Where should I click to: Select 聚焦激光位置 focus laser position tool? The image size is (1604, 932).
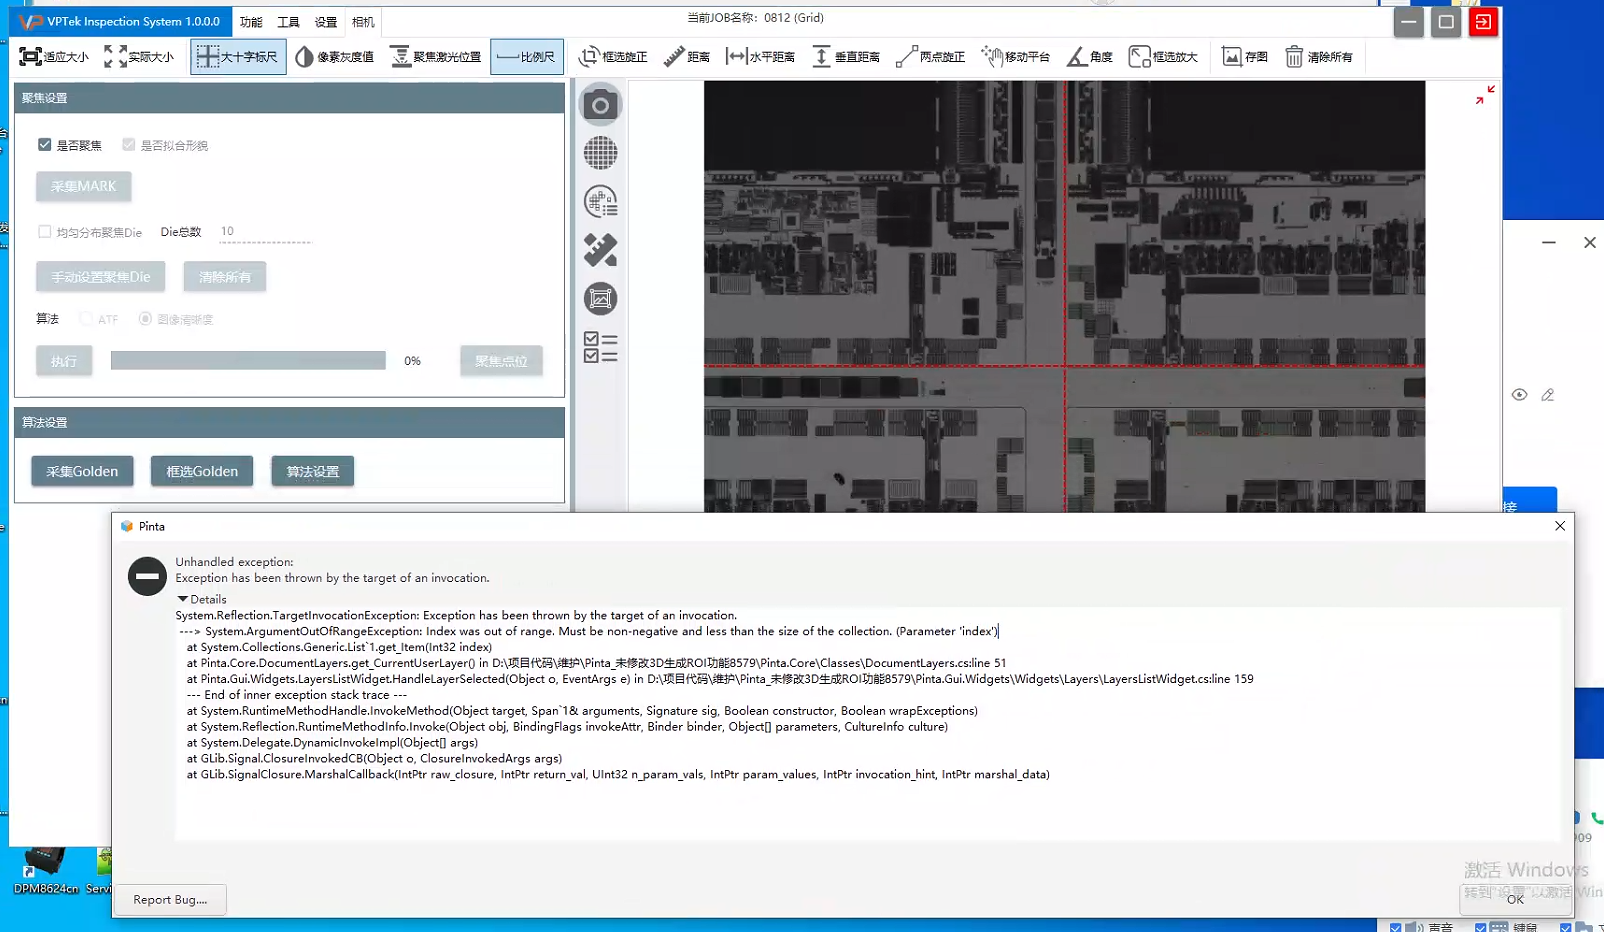[x=436, y=57]
